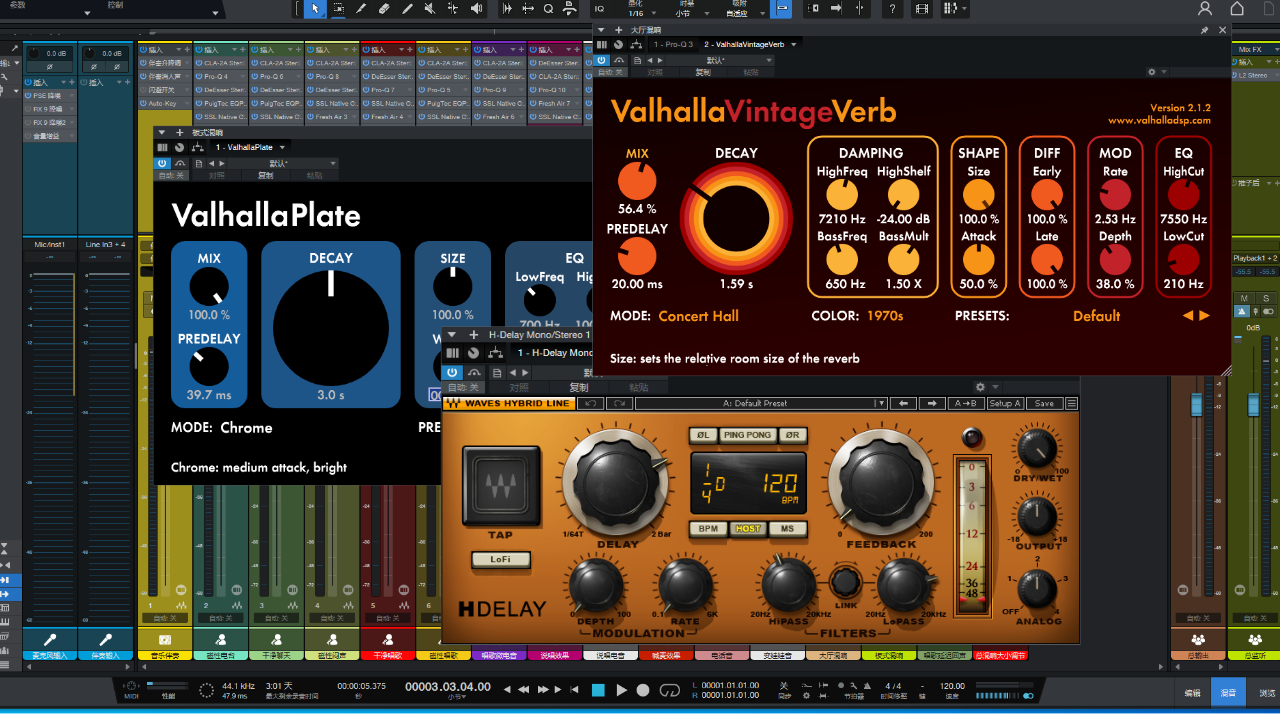Enable PING PONG mode in H-Delay
Image resolution: width=1280 pixels, height=720 pixels.
pyautogui.click(x=747, y=435)
